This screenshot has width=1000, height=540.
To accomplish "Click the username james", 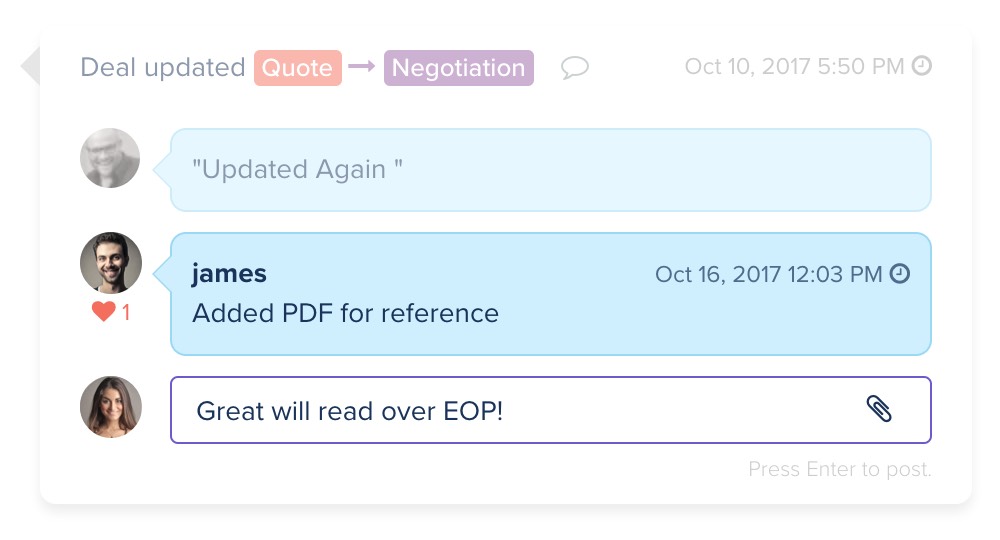I will [x=229, y=274].
